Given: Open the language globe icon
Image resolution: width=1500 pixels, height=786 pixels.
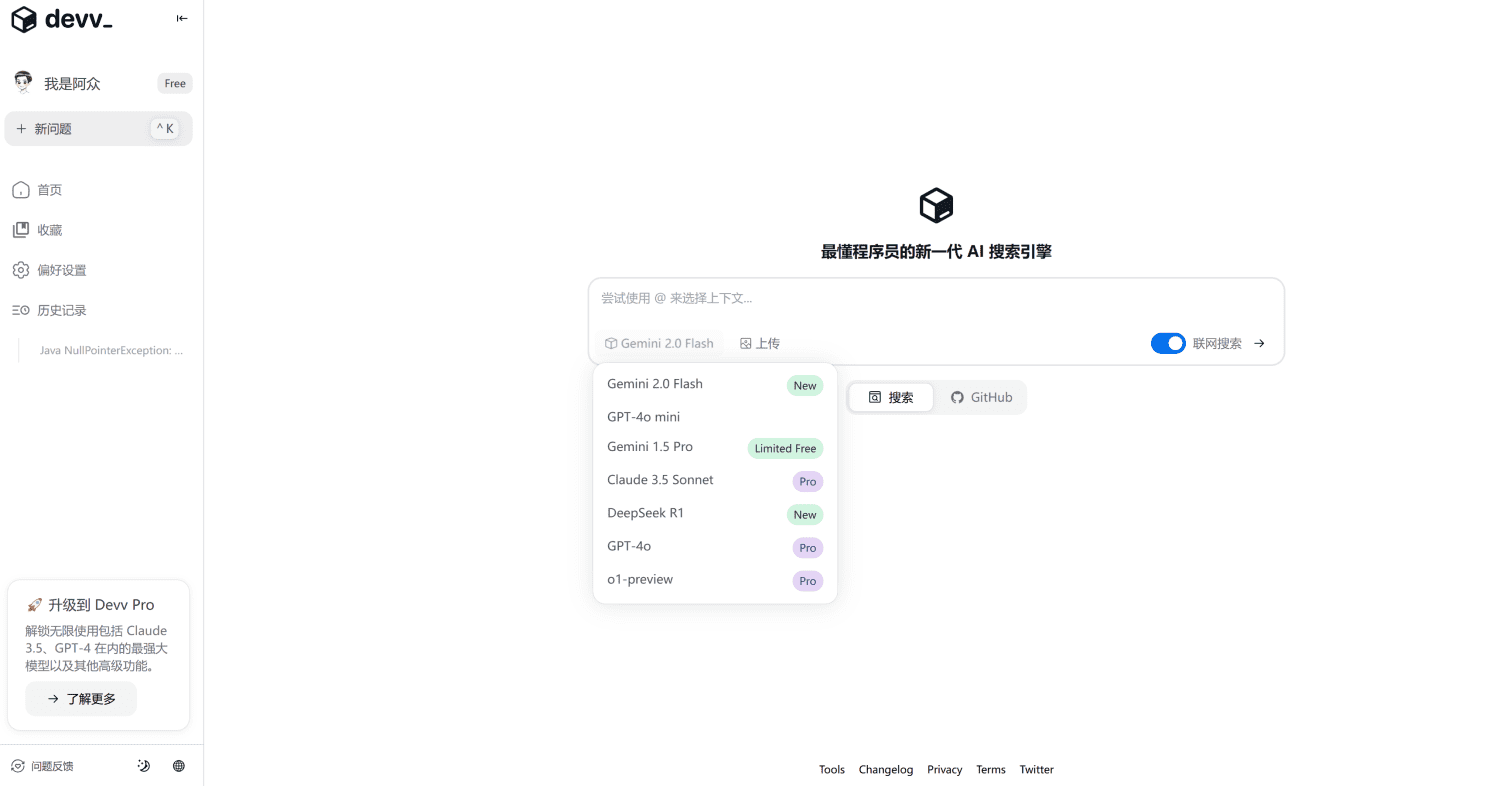Looking at the screenshot, I should click(179, 766).
